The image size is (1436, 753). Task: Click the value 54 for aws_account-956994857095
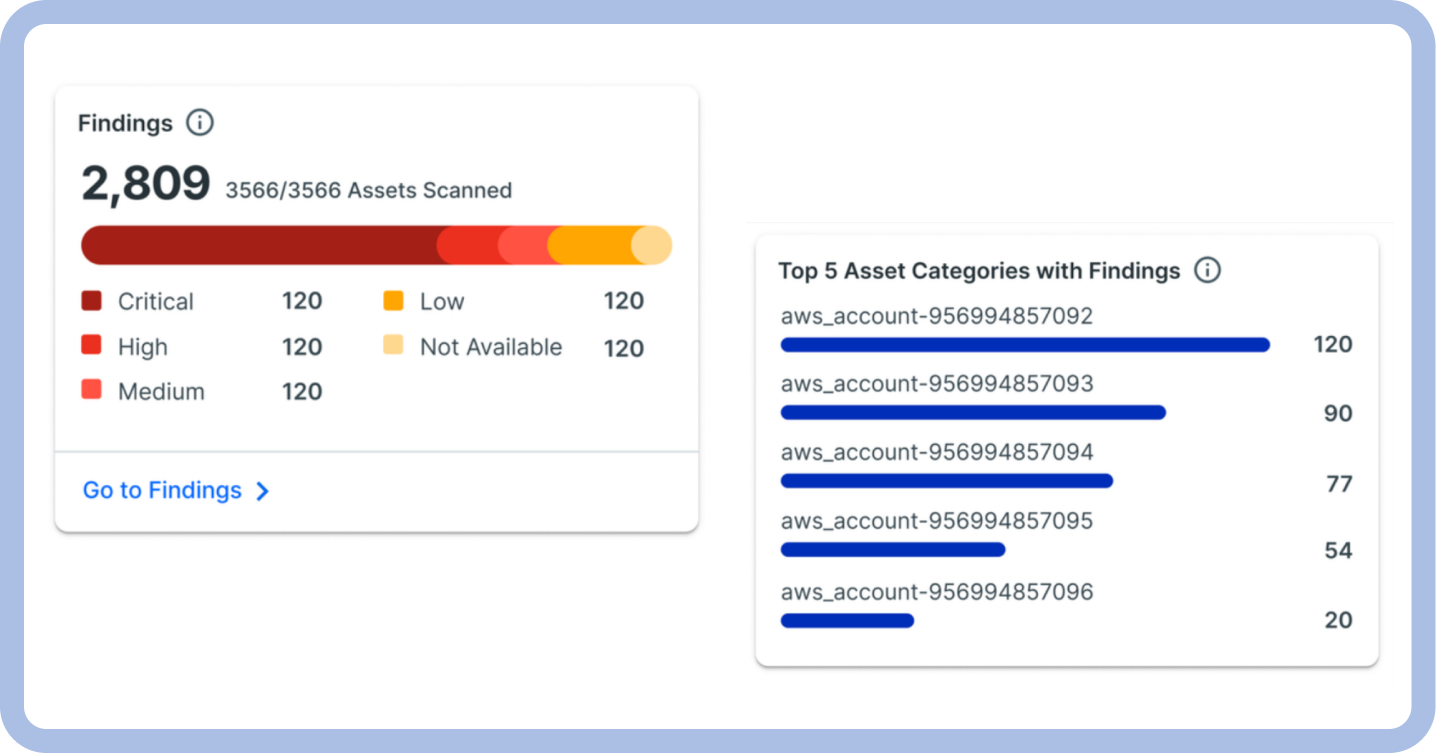coord(1339,550)
